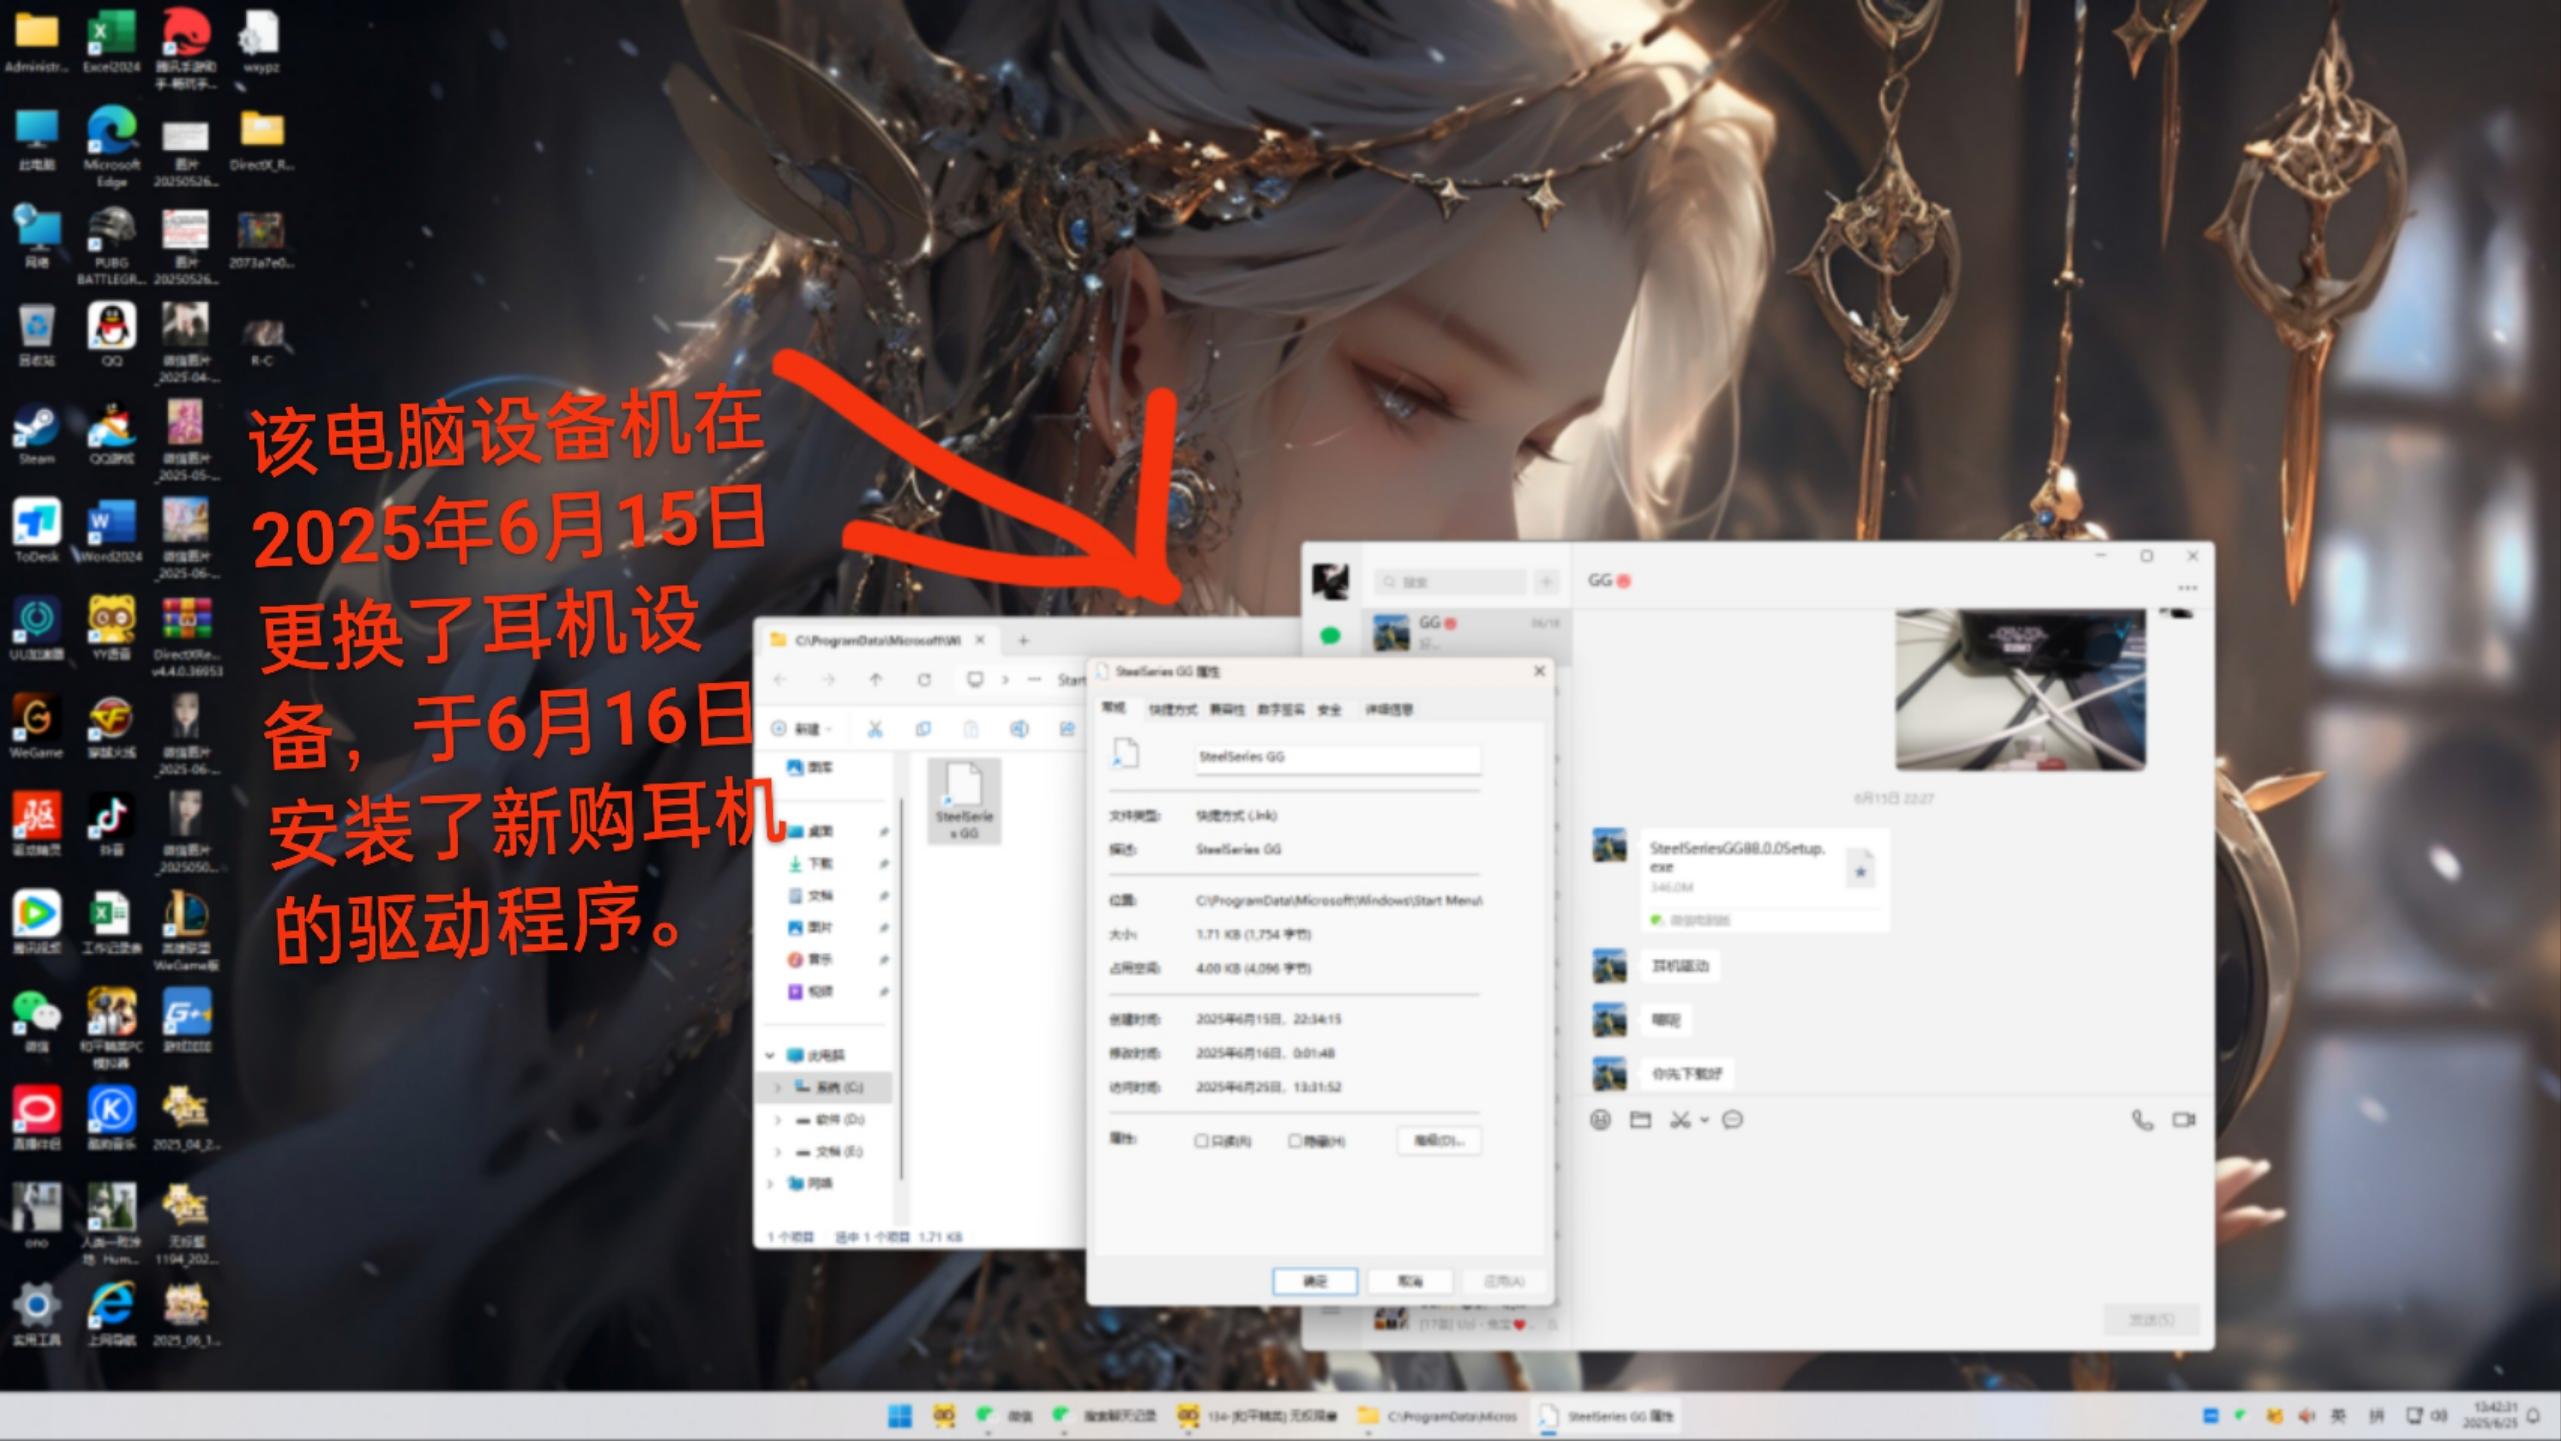
Task: Click the send file folder icon in chat
Action: [x=1640, y=1120]
